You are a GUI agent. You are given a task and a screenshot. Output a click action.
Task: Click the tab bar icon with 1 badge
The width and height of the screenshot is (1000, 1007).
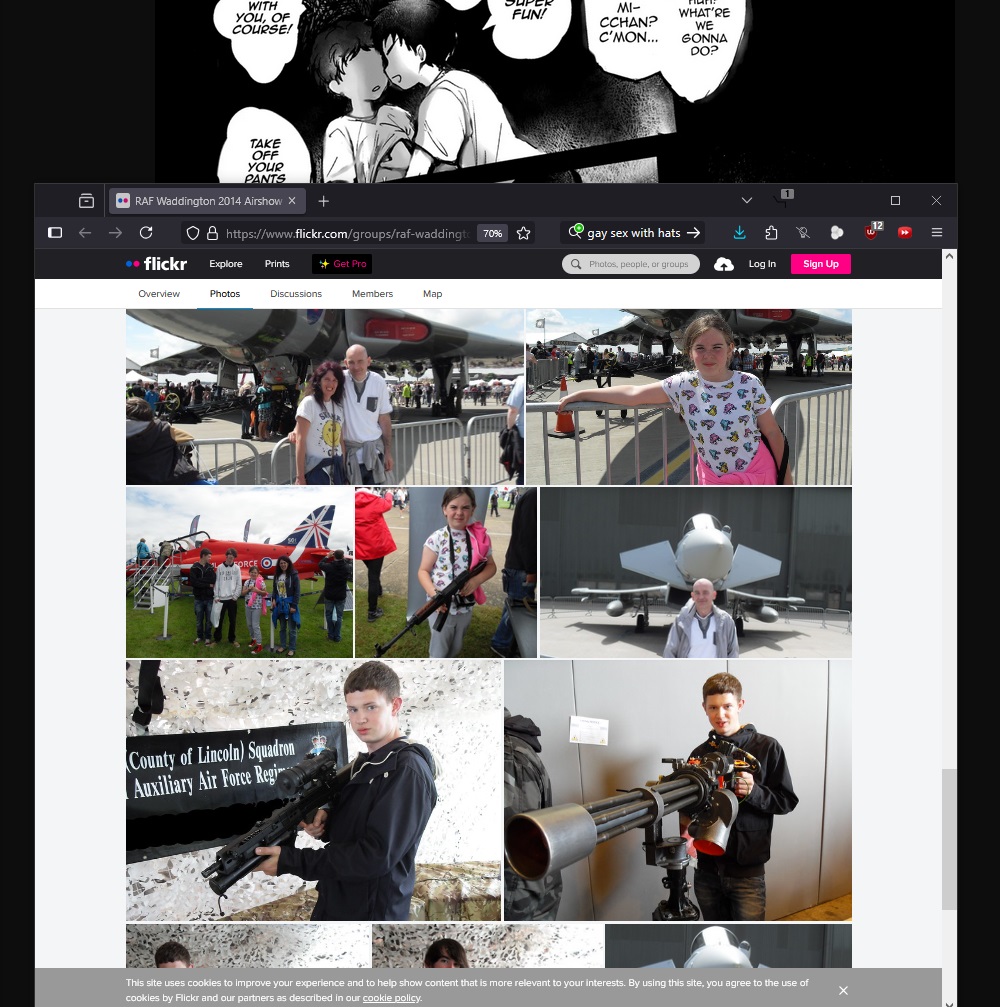tap(785, 198)
